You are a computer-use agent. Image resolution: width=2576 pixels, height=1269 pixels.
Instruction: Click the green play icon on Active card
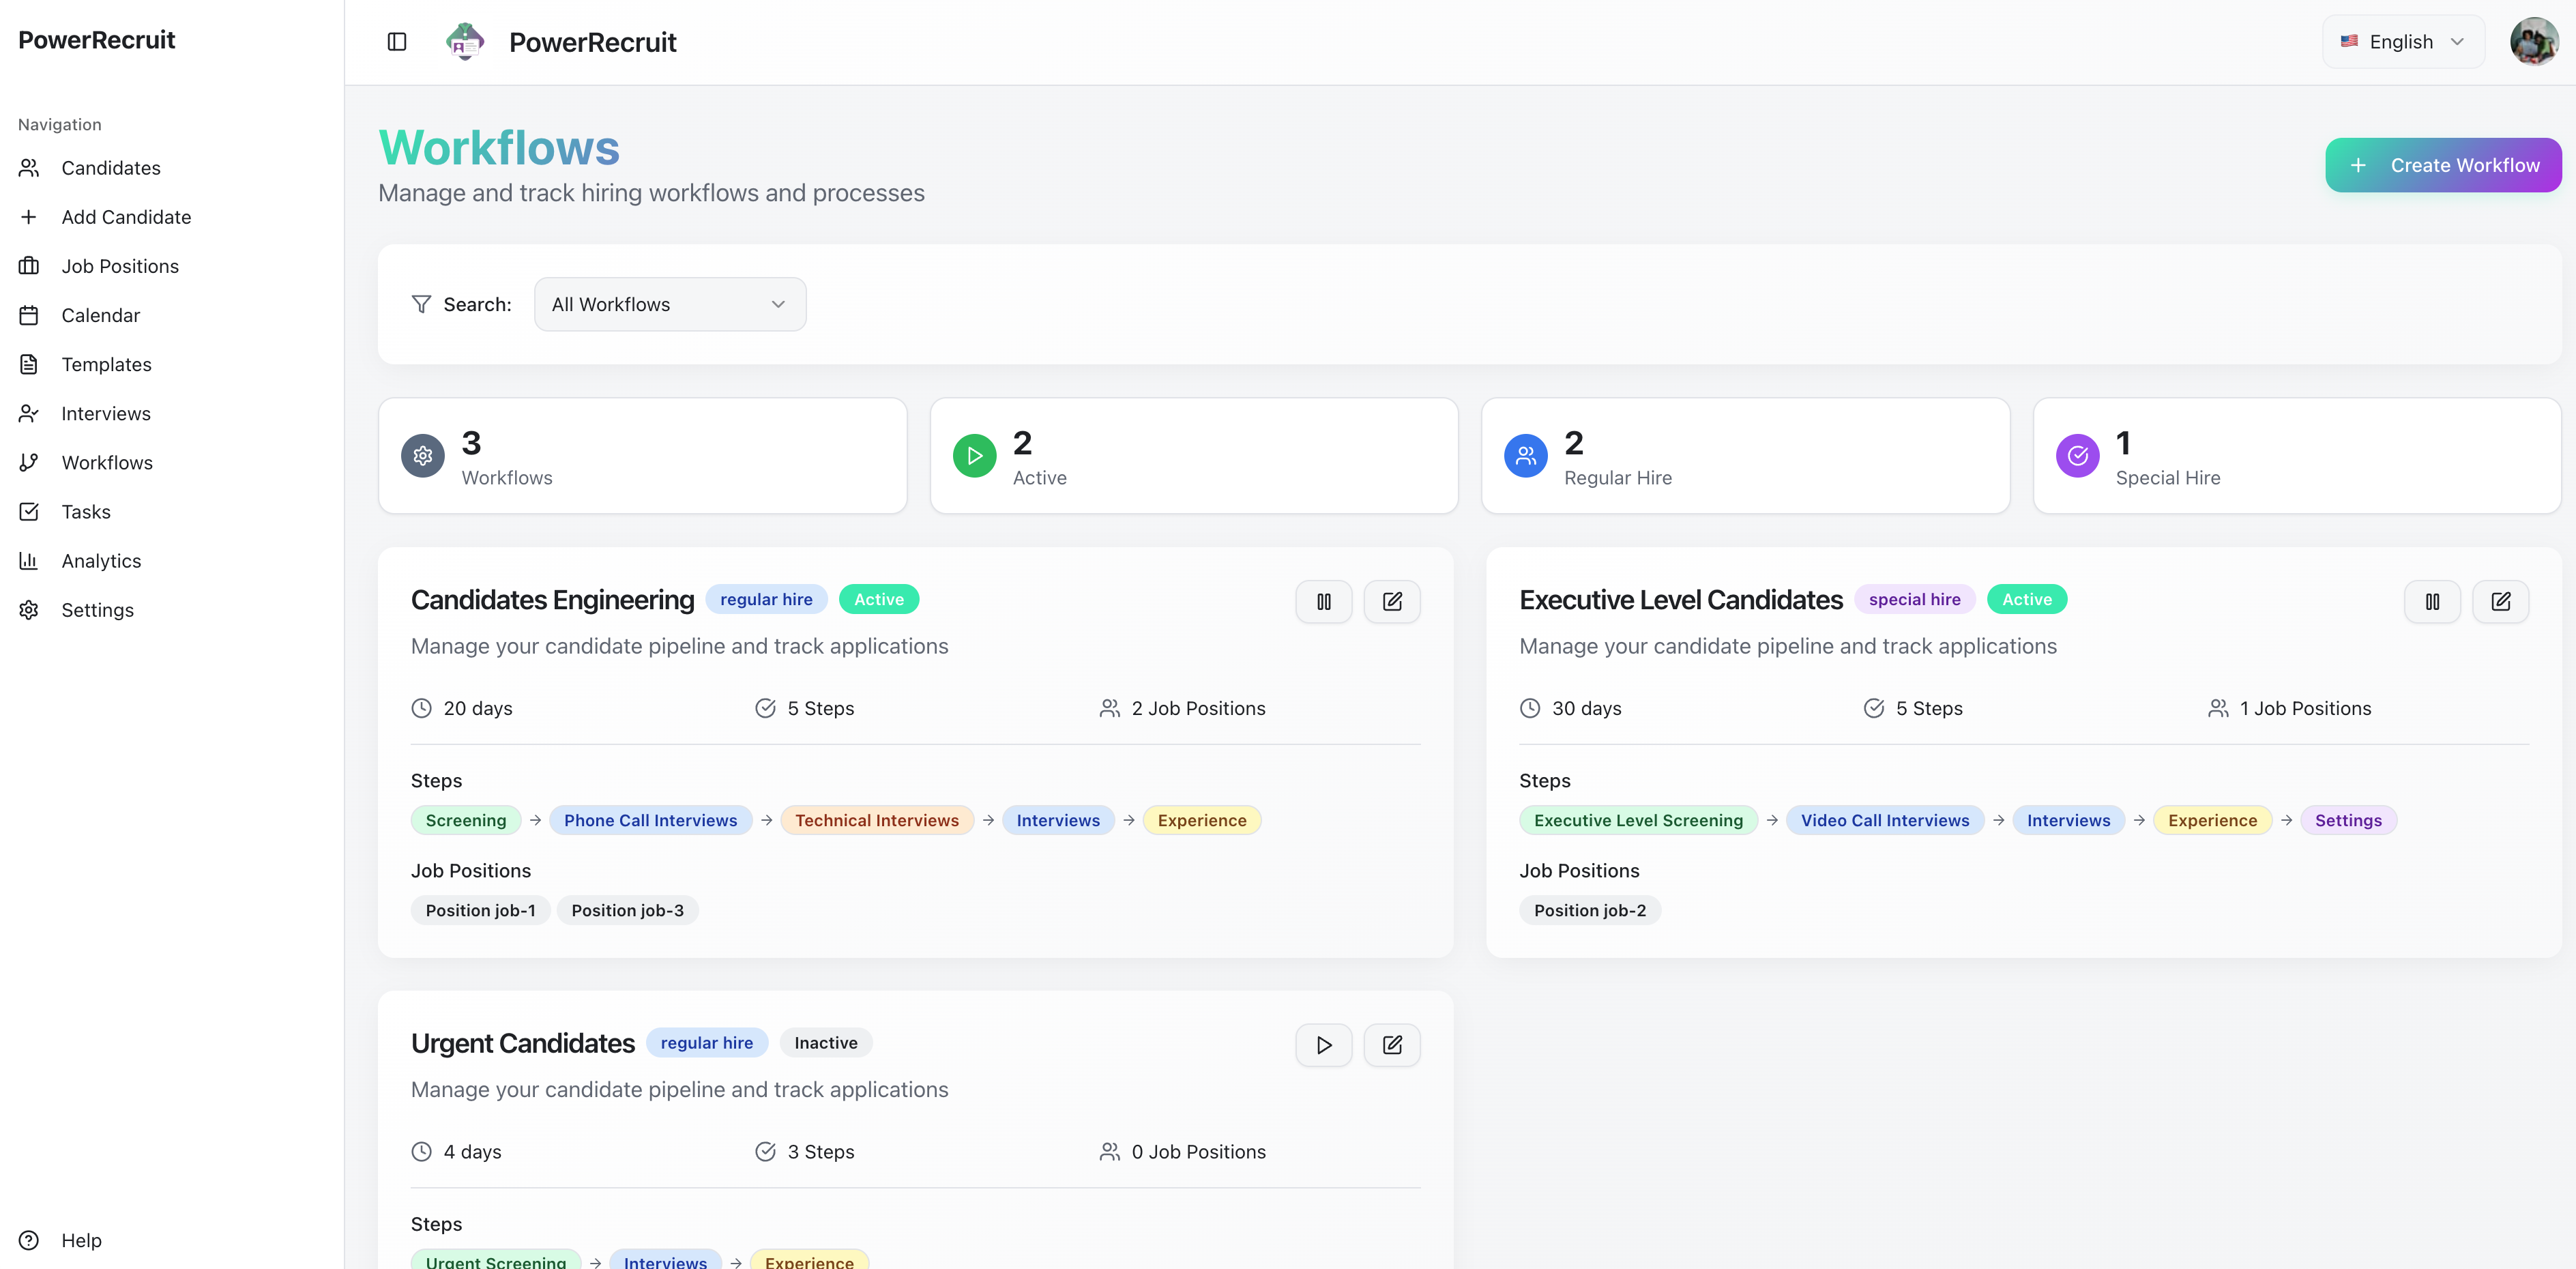click(974, 456)
